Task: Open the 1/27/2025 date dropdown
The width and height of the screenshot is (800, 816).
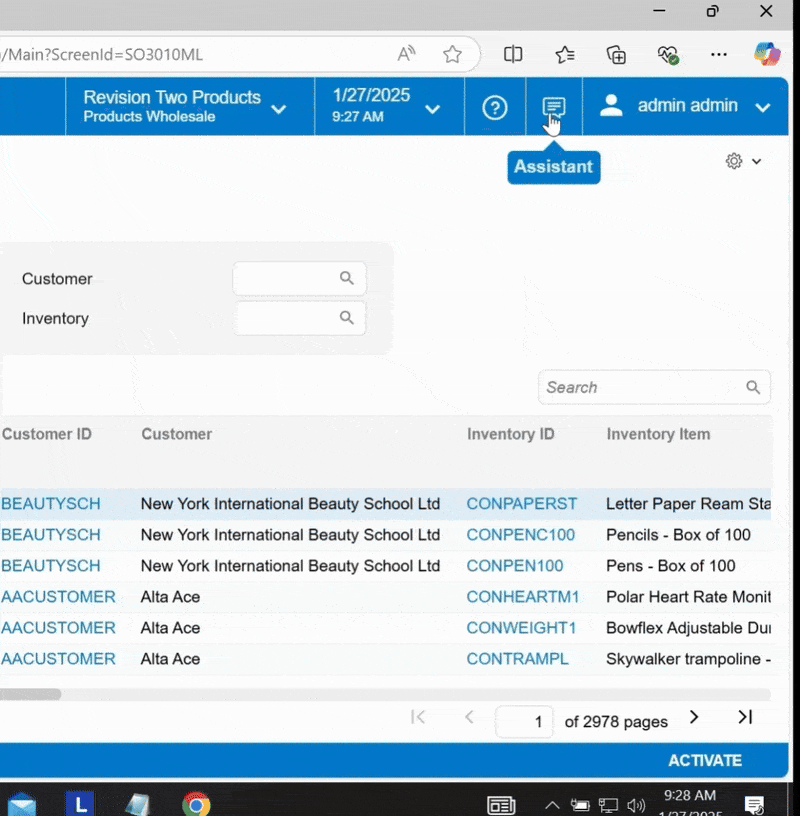Action: click(432, 112)
